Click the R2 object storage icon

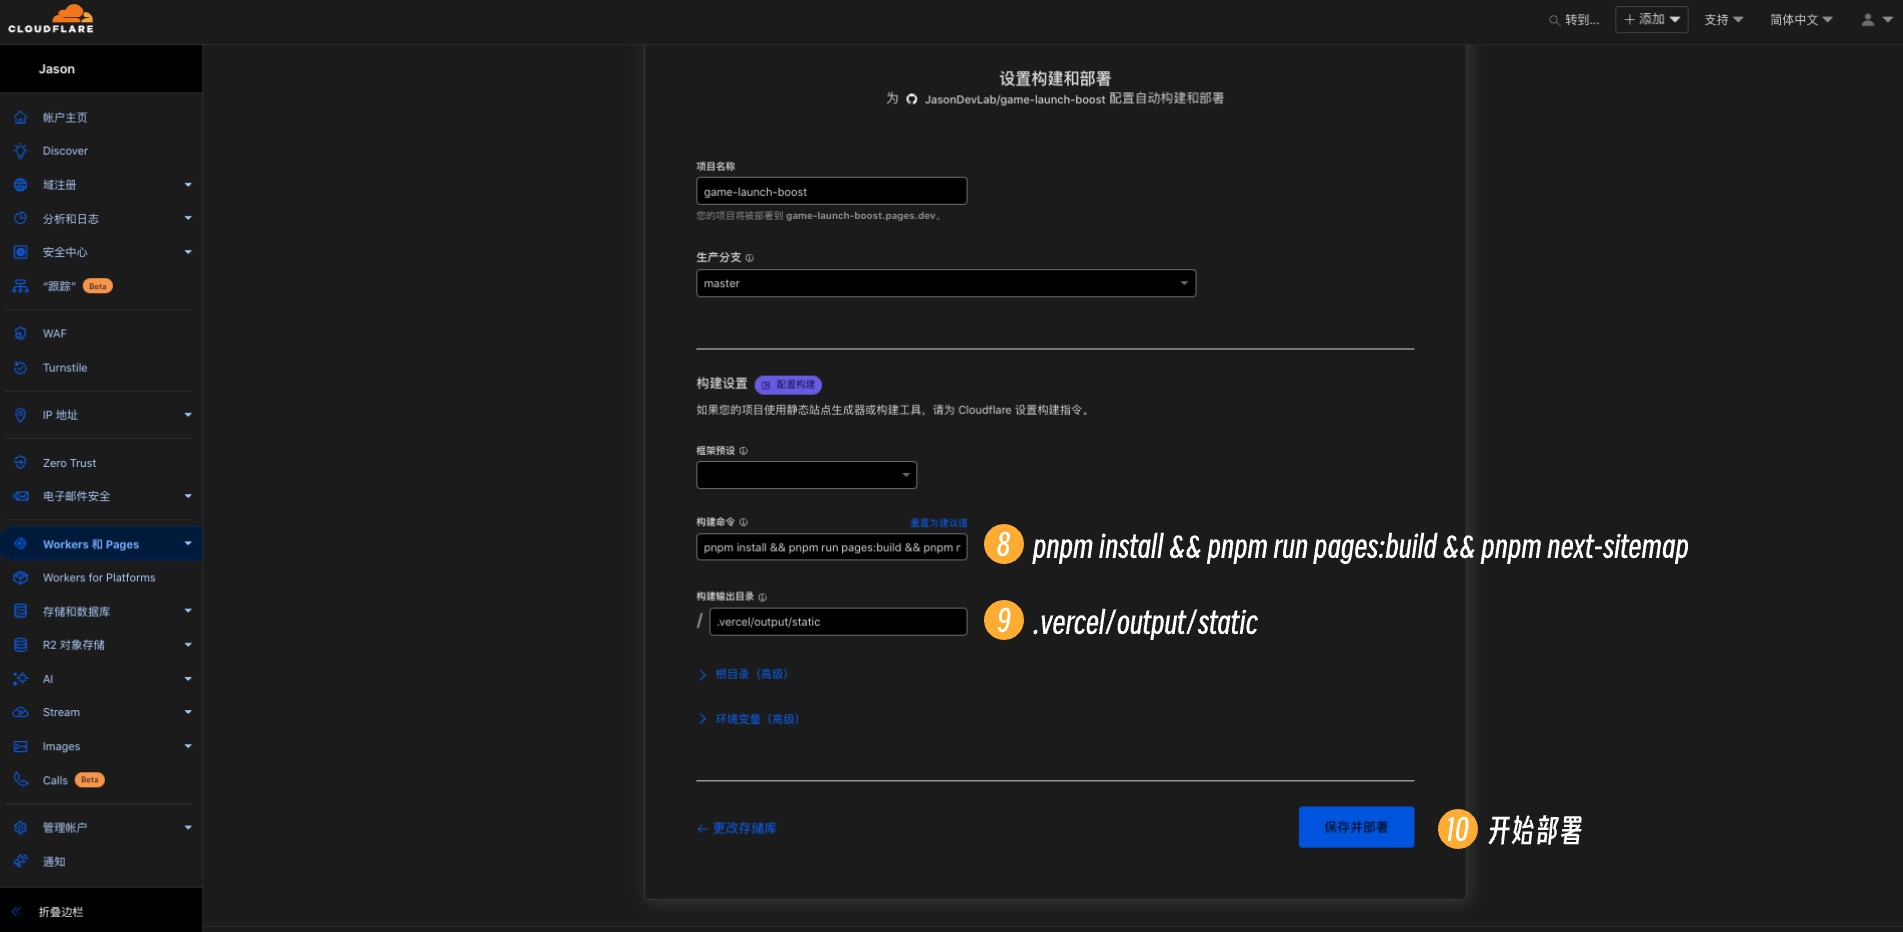point(20,645)
